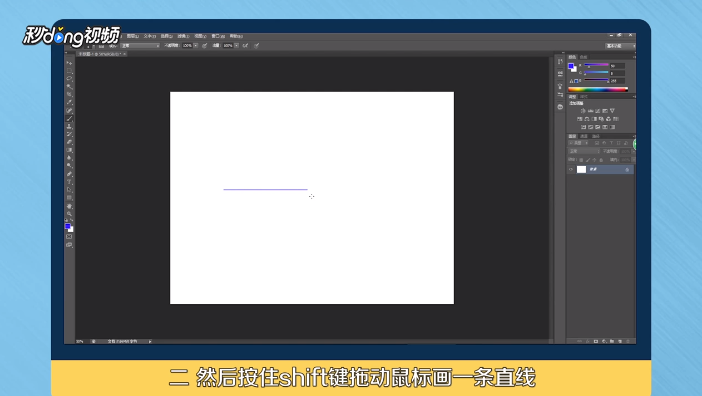This screenshot has width=702, height=396.
Task: Switch to the Paths (路径) tab
Action: pyautogui.click(x=595, y=136)
